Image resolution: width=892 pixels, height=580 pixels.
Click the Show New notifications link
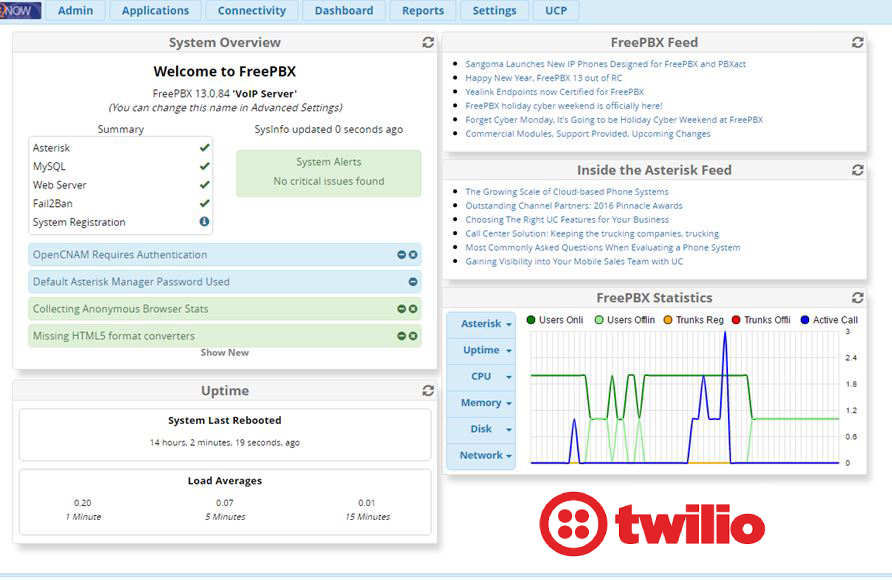pos(225,353)
